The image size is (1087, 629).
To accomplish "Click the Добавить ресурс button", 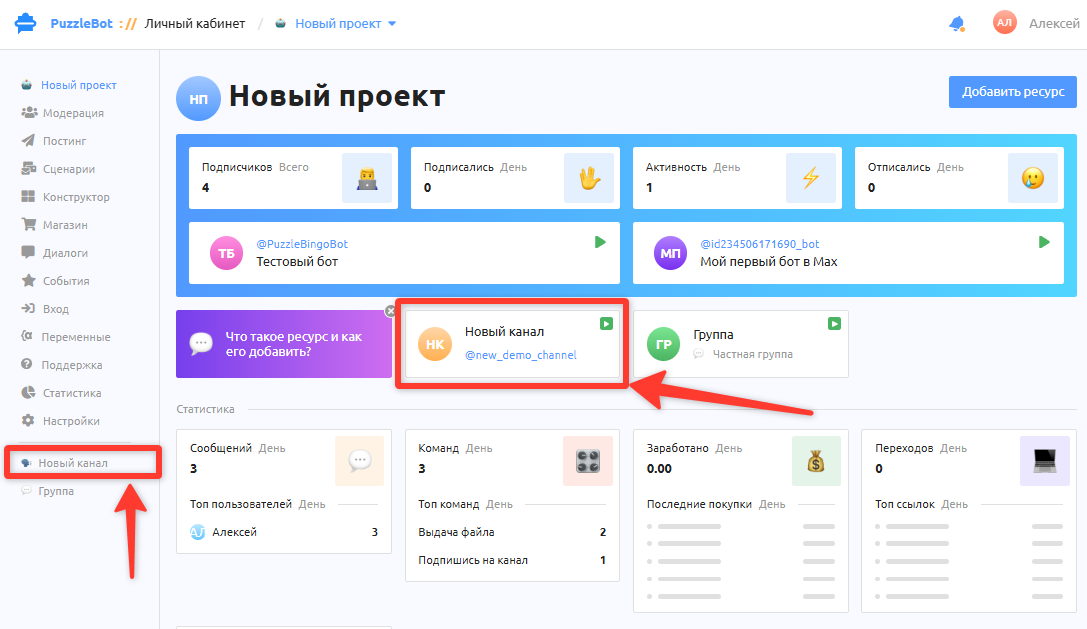I will 1013,92.
